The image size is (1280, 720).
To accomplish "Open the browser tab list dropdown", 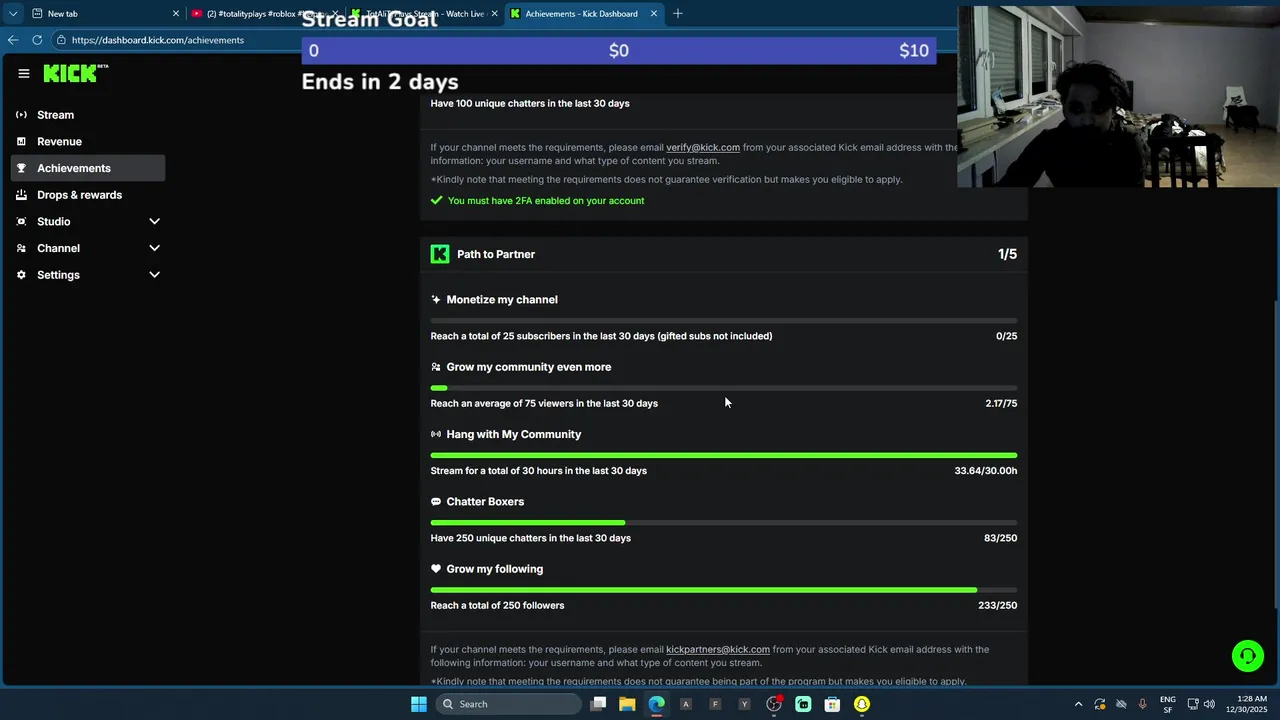I will (12, 13).
